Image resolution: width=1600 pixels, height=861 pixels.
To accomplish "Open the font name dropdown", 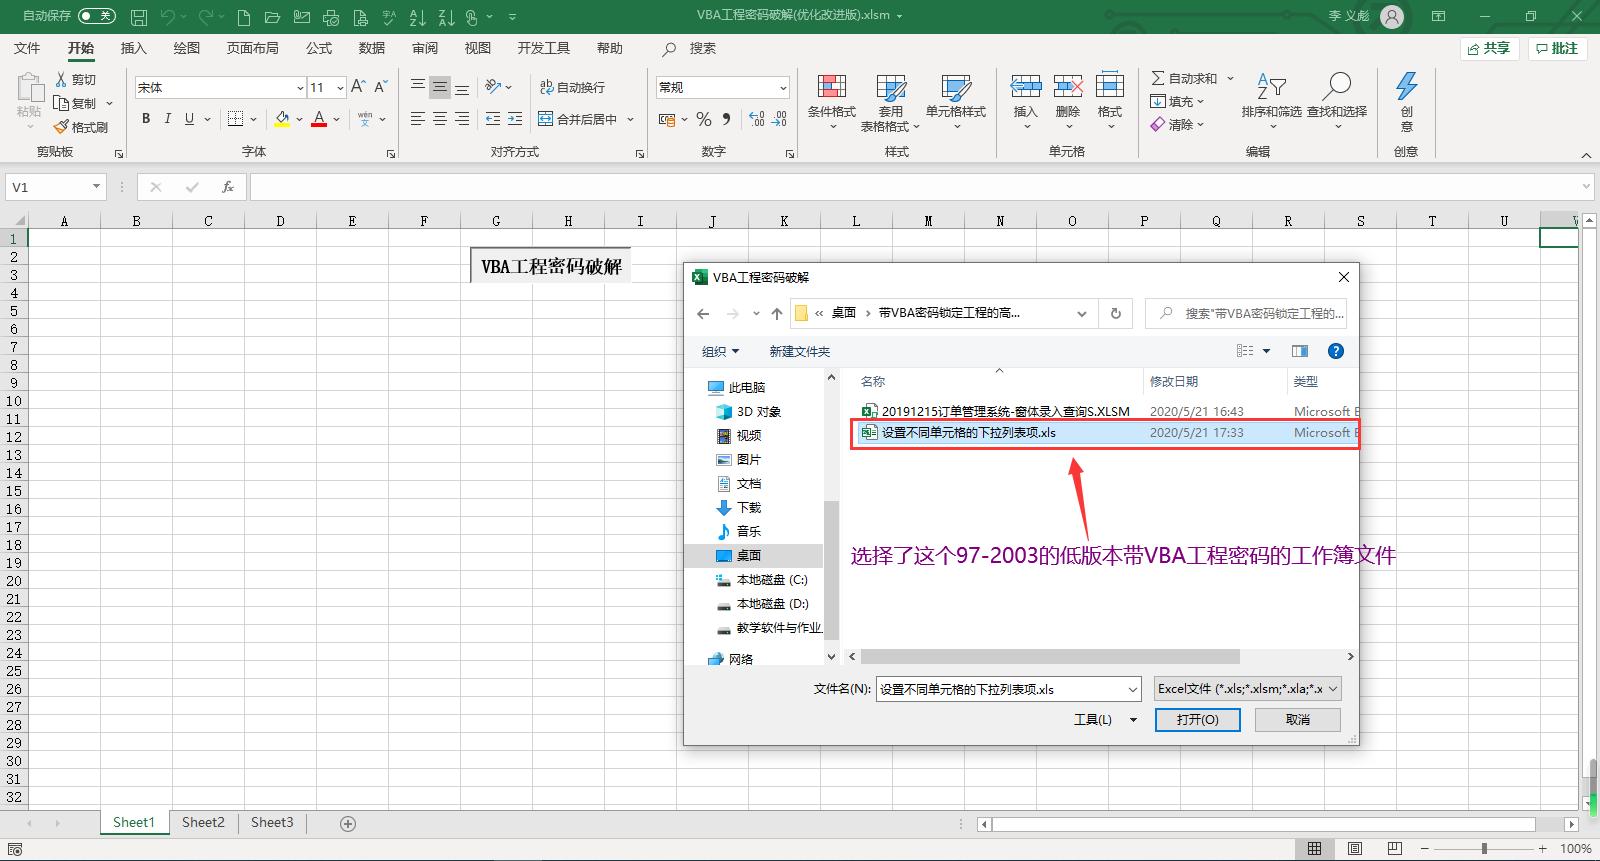I will (x=300, y=88).
